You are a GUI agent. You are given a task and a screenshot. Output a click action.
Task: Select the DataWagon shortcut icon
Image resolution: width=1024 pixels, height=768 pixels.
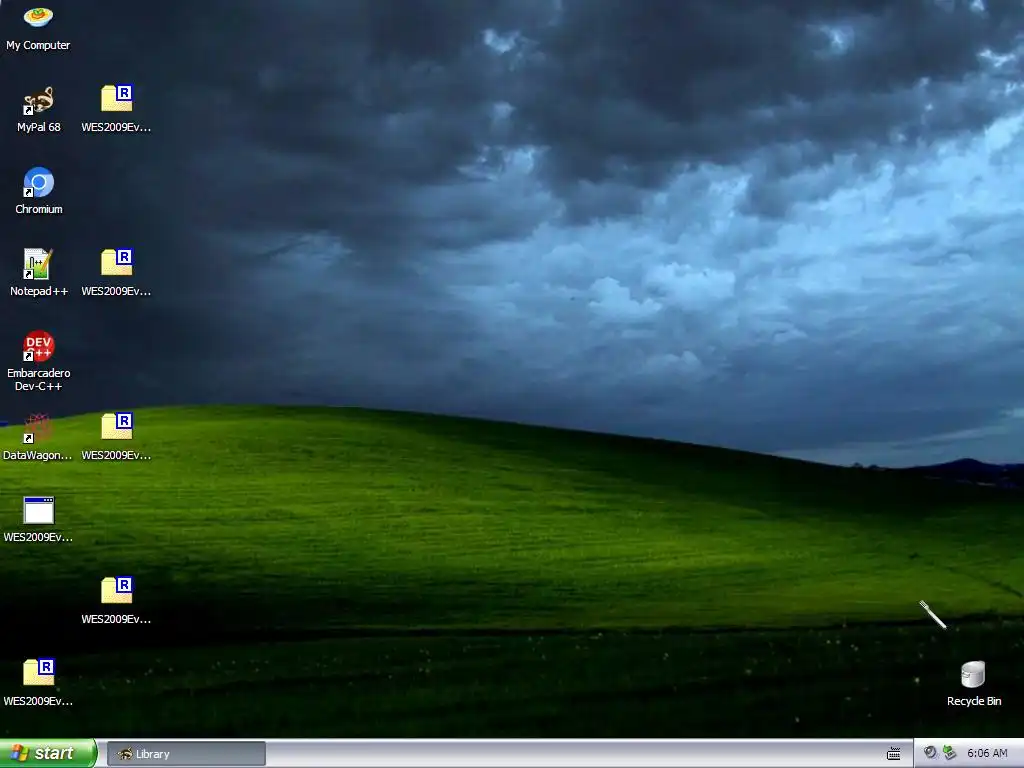pos(38,438)
